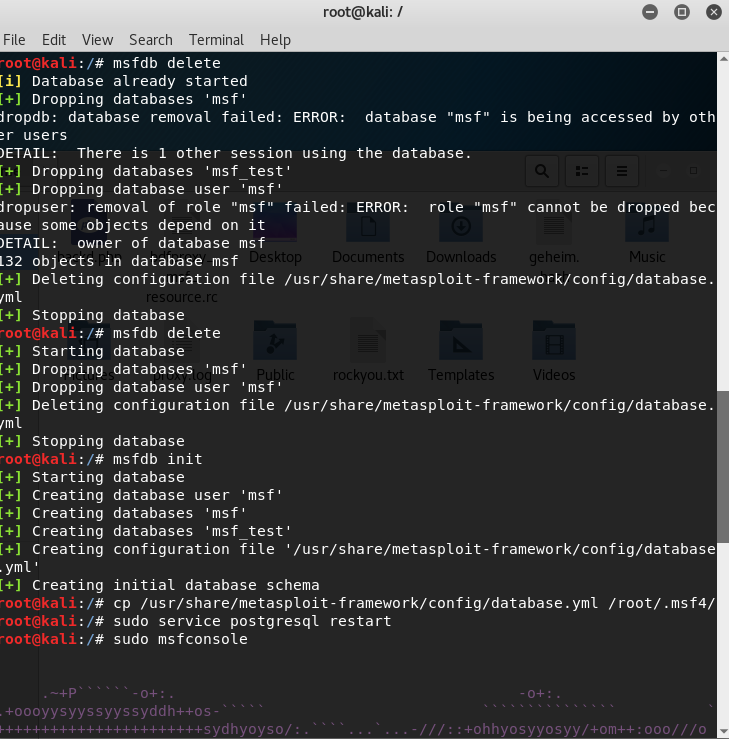
Task: Open the Edit menu
Action: click(54, 40)
